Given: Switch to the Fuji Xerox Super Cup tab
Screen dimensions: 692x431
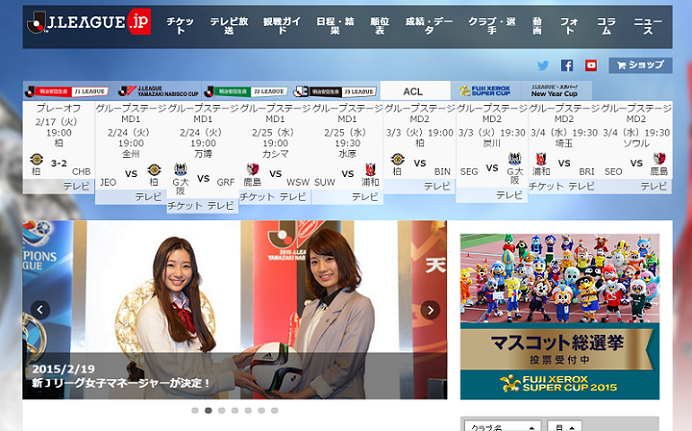Looking at the screenshot, I should tap(485, 91).
